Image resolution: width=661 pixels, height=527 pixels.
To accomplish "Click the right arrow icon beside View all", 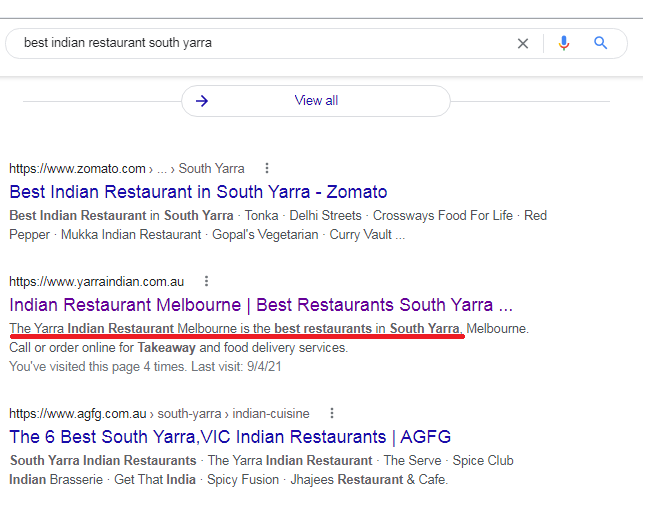I will coord(202,101).
